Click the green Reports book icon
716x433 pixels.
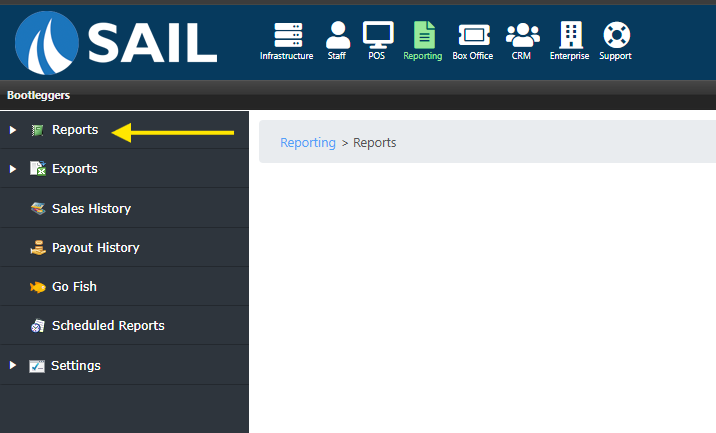point(37,130)
